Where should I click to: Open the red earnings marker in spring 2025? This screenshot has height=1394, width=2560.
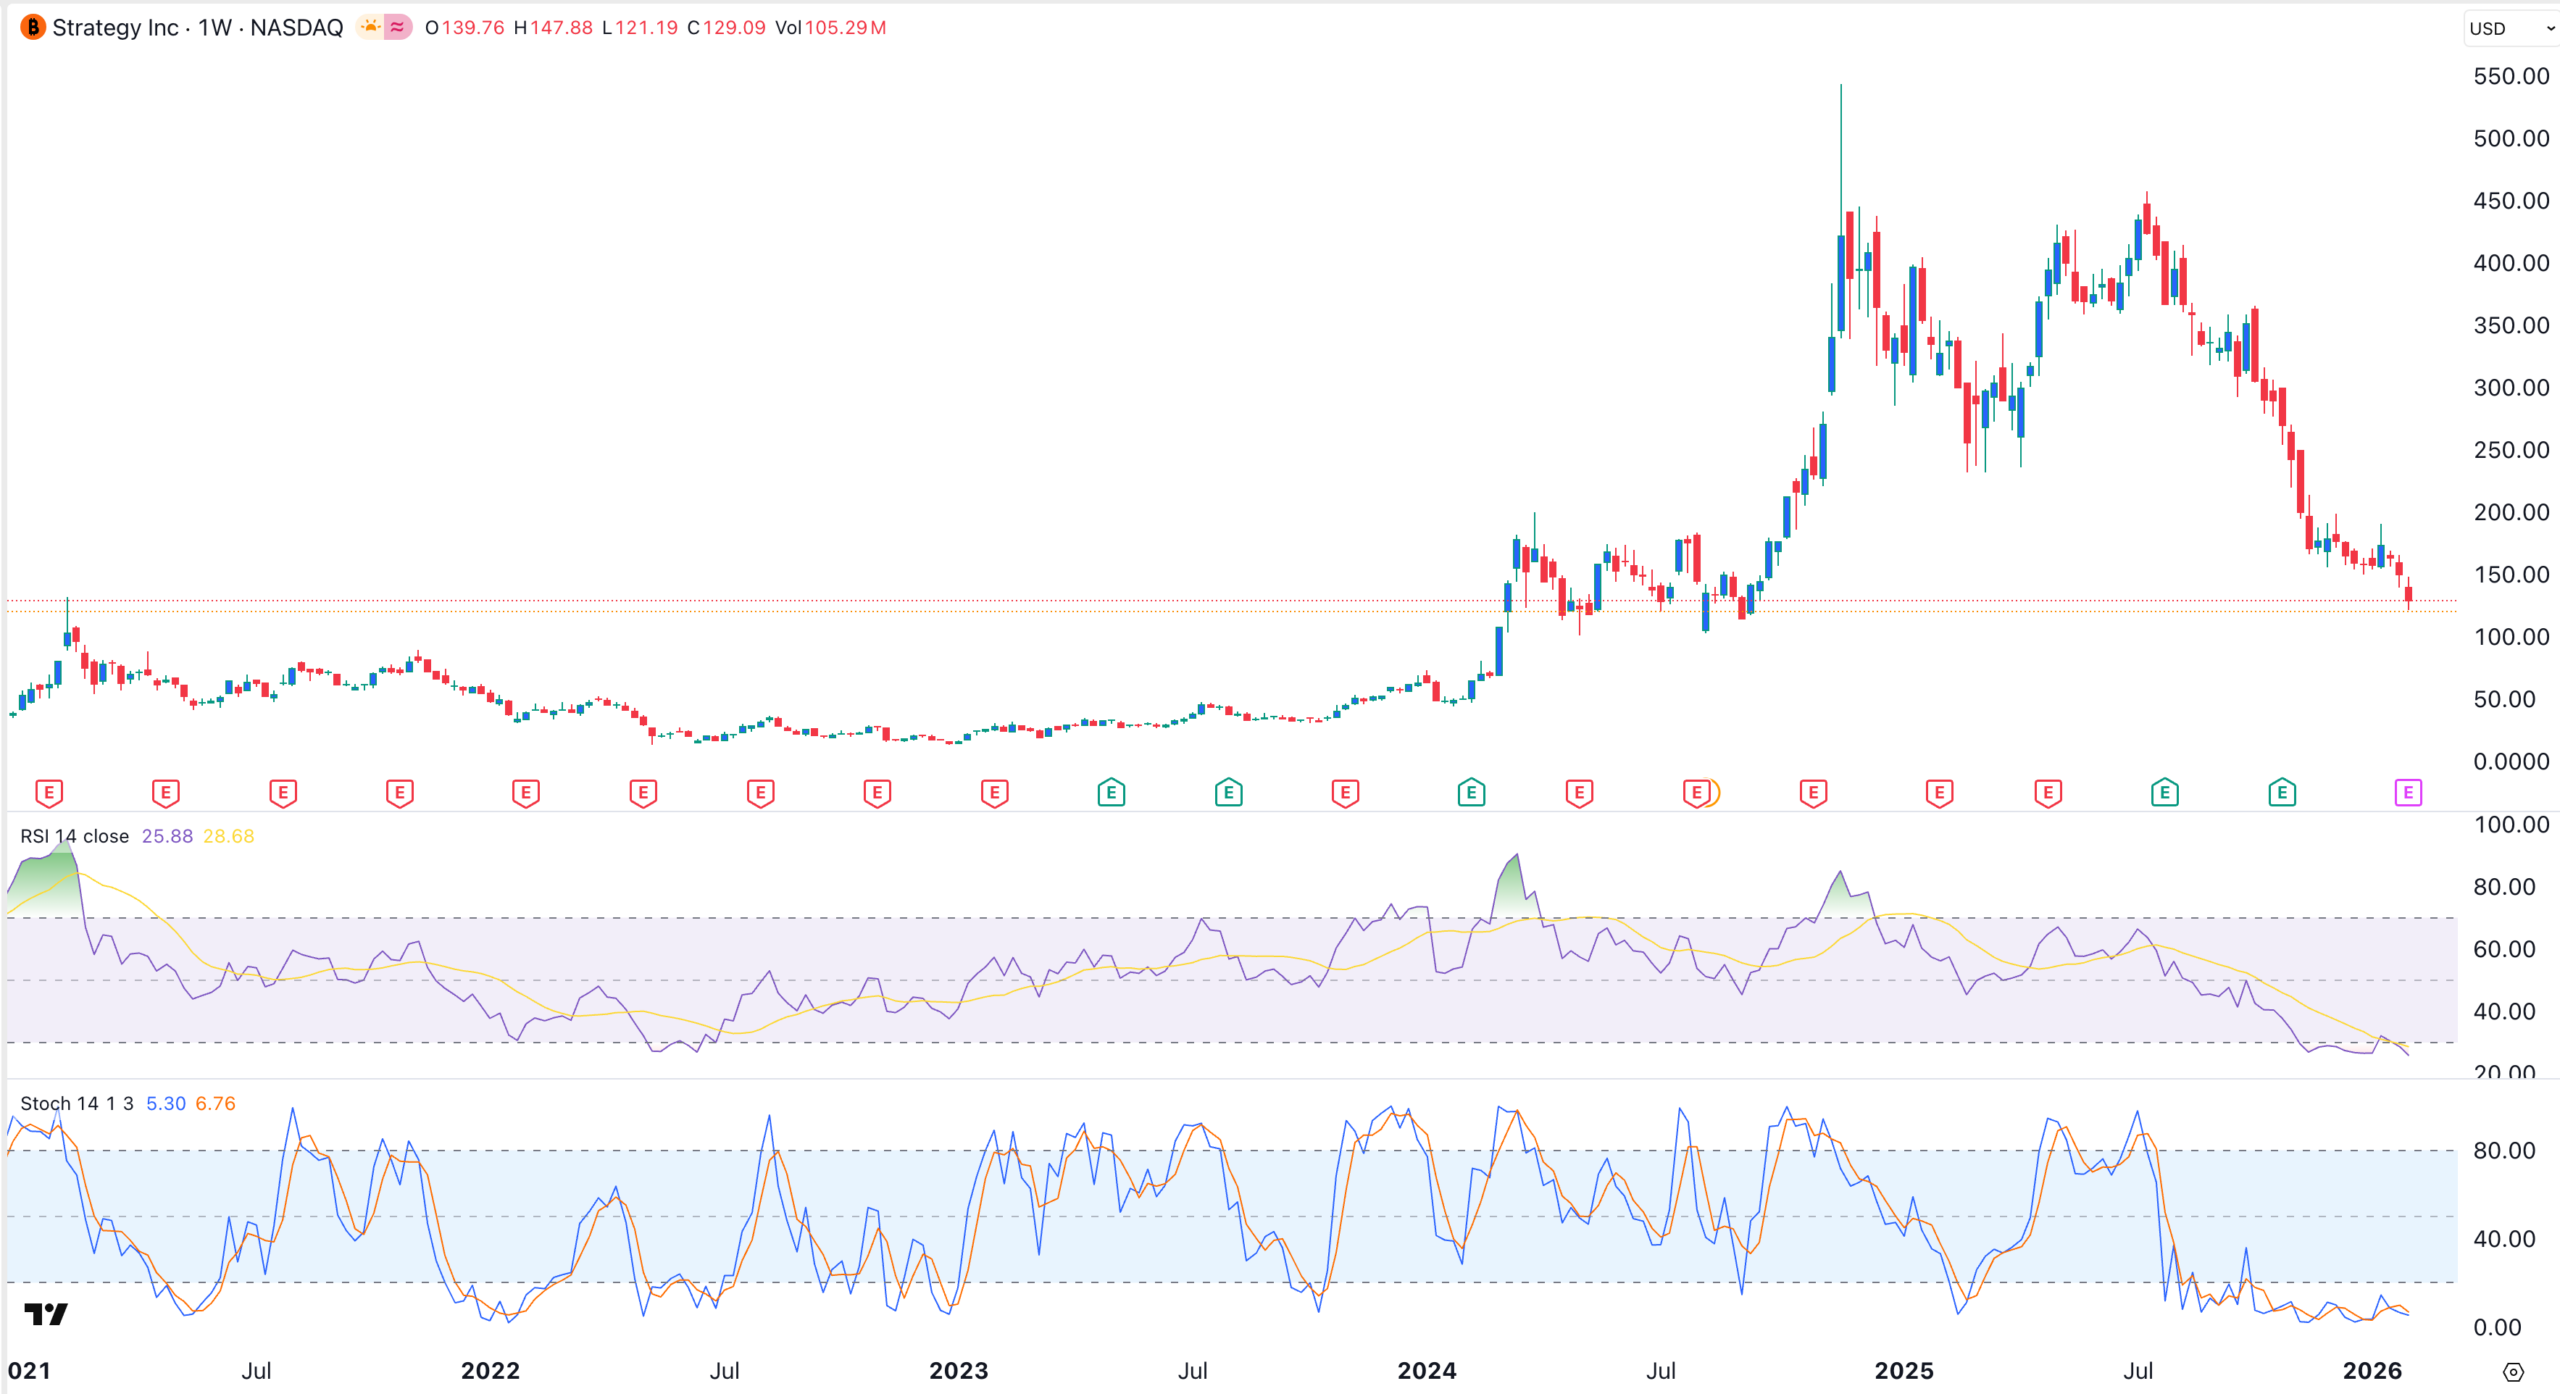(x=2048, y=793)
